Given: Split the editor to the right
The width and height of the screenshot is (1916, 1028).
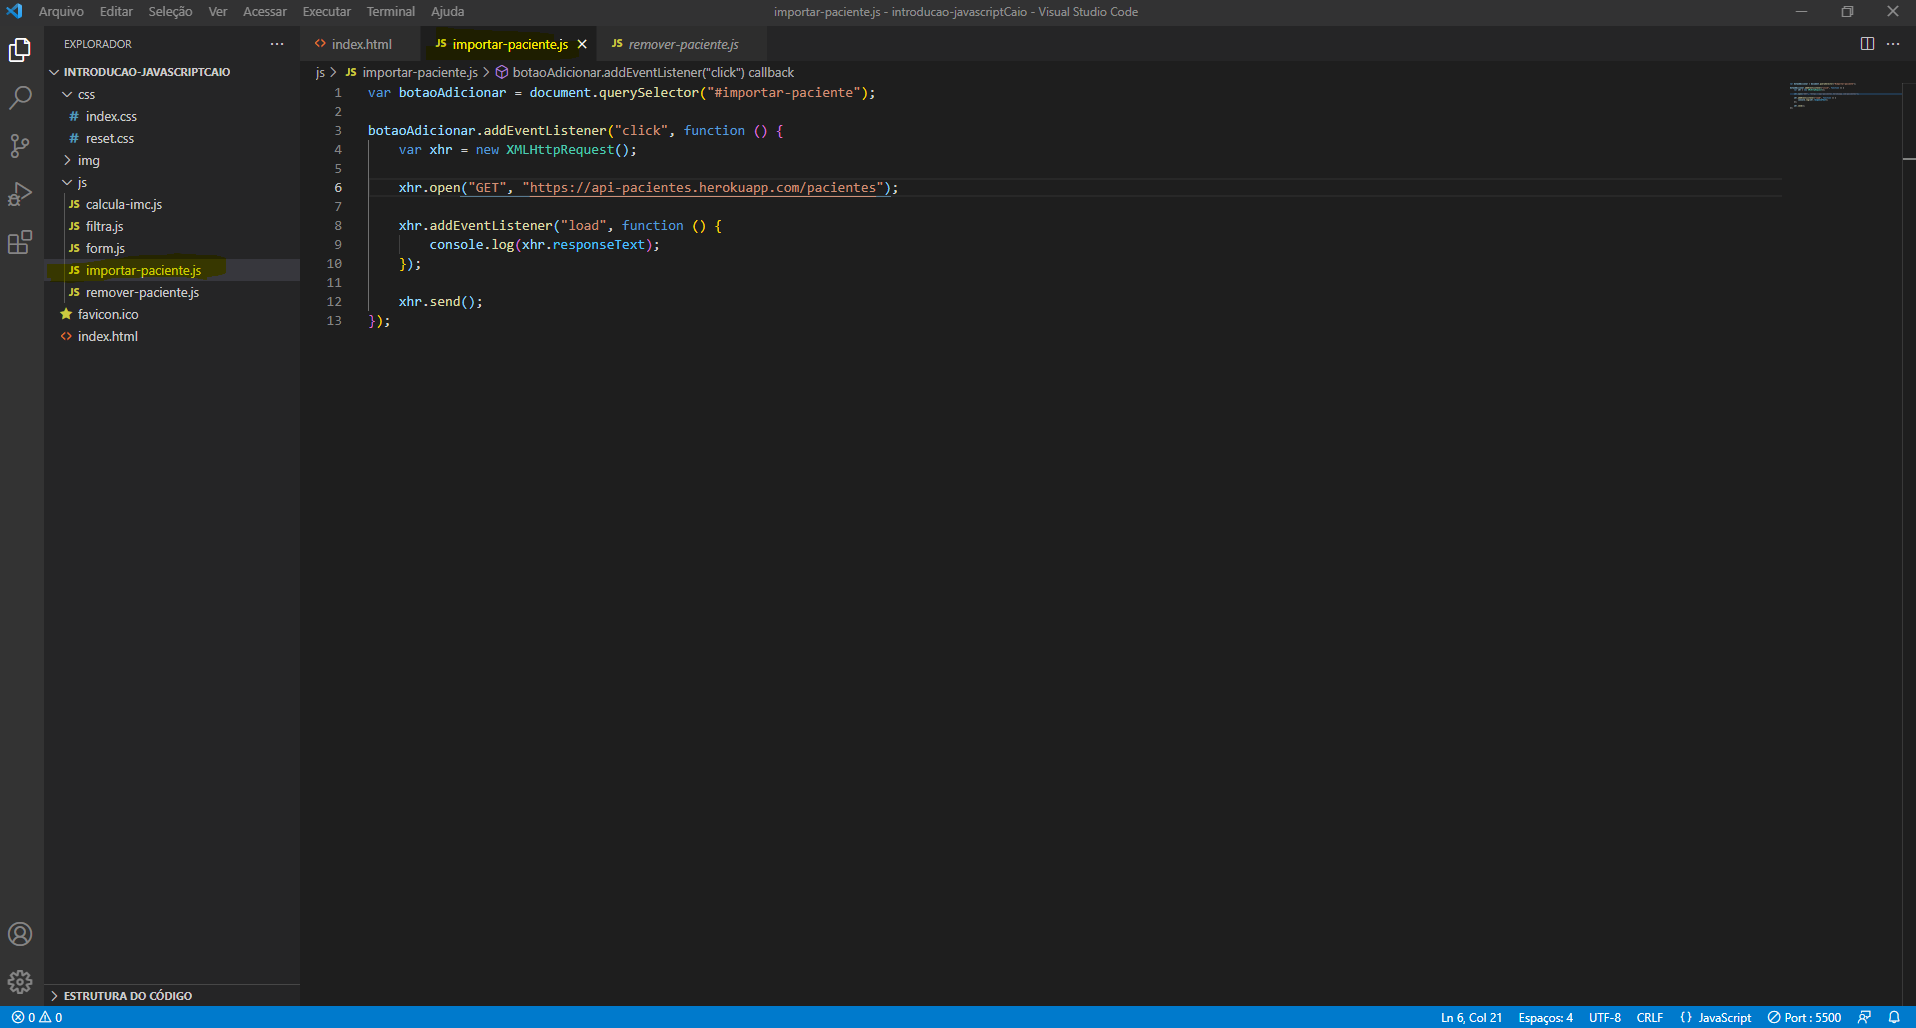Looking at the screenshot, I should (1867, 44).
